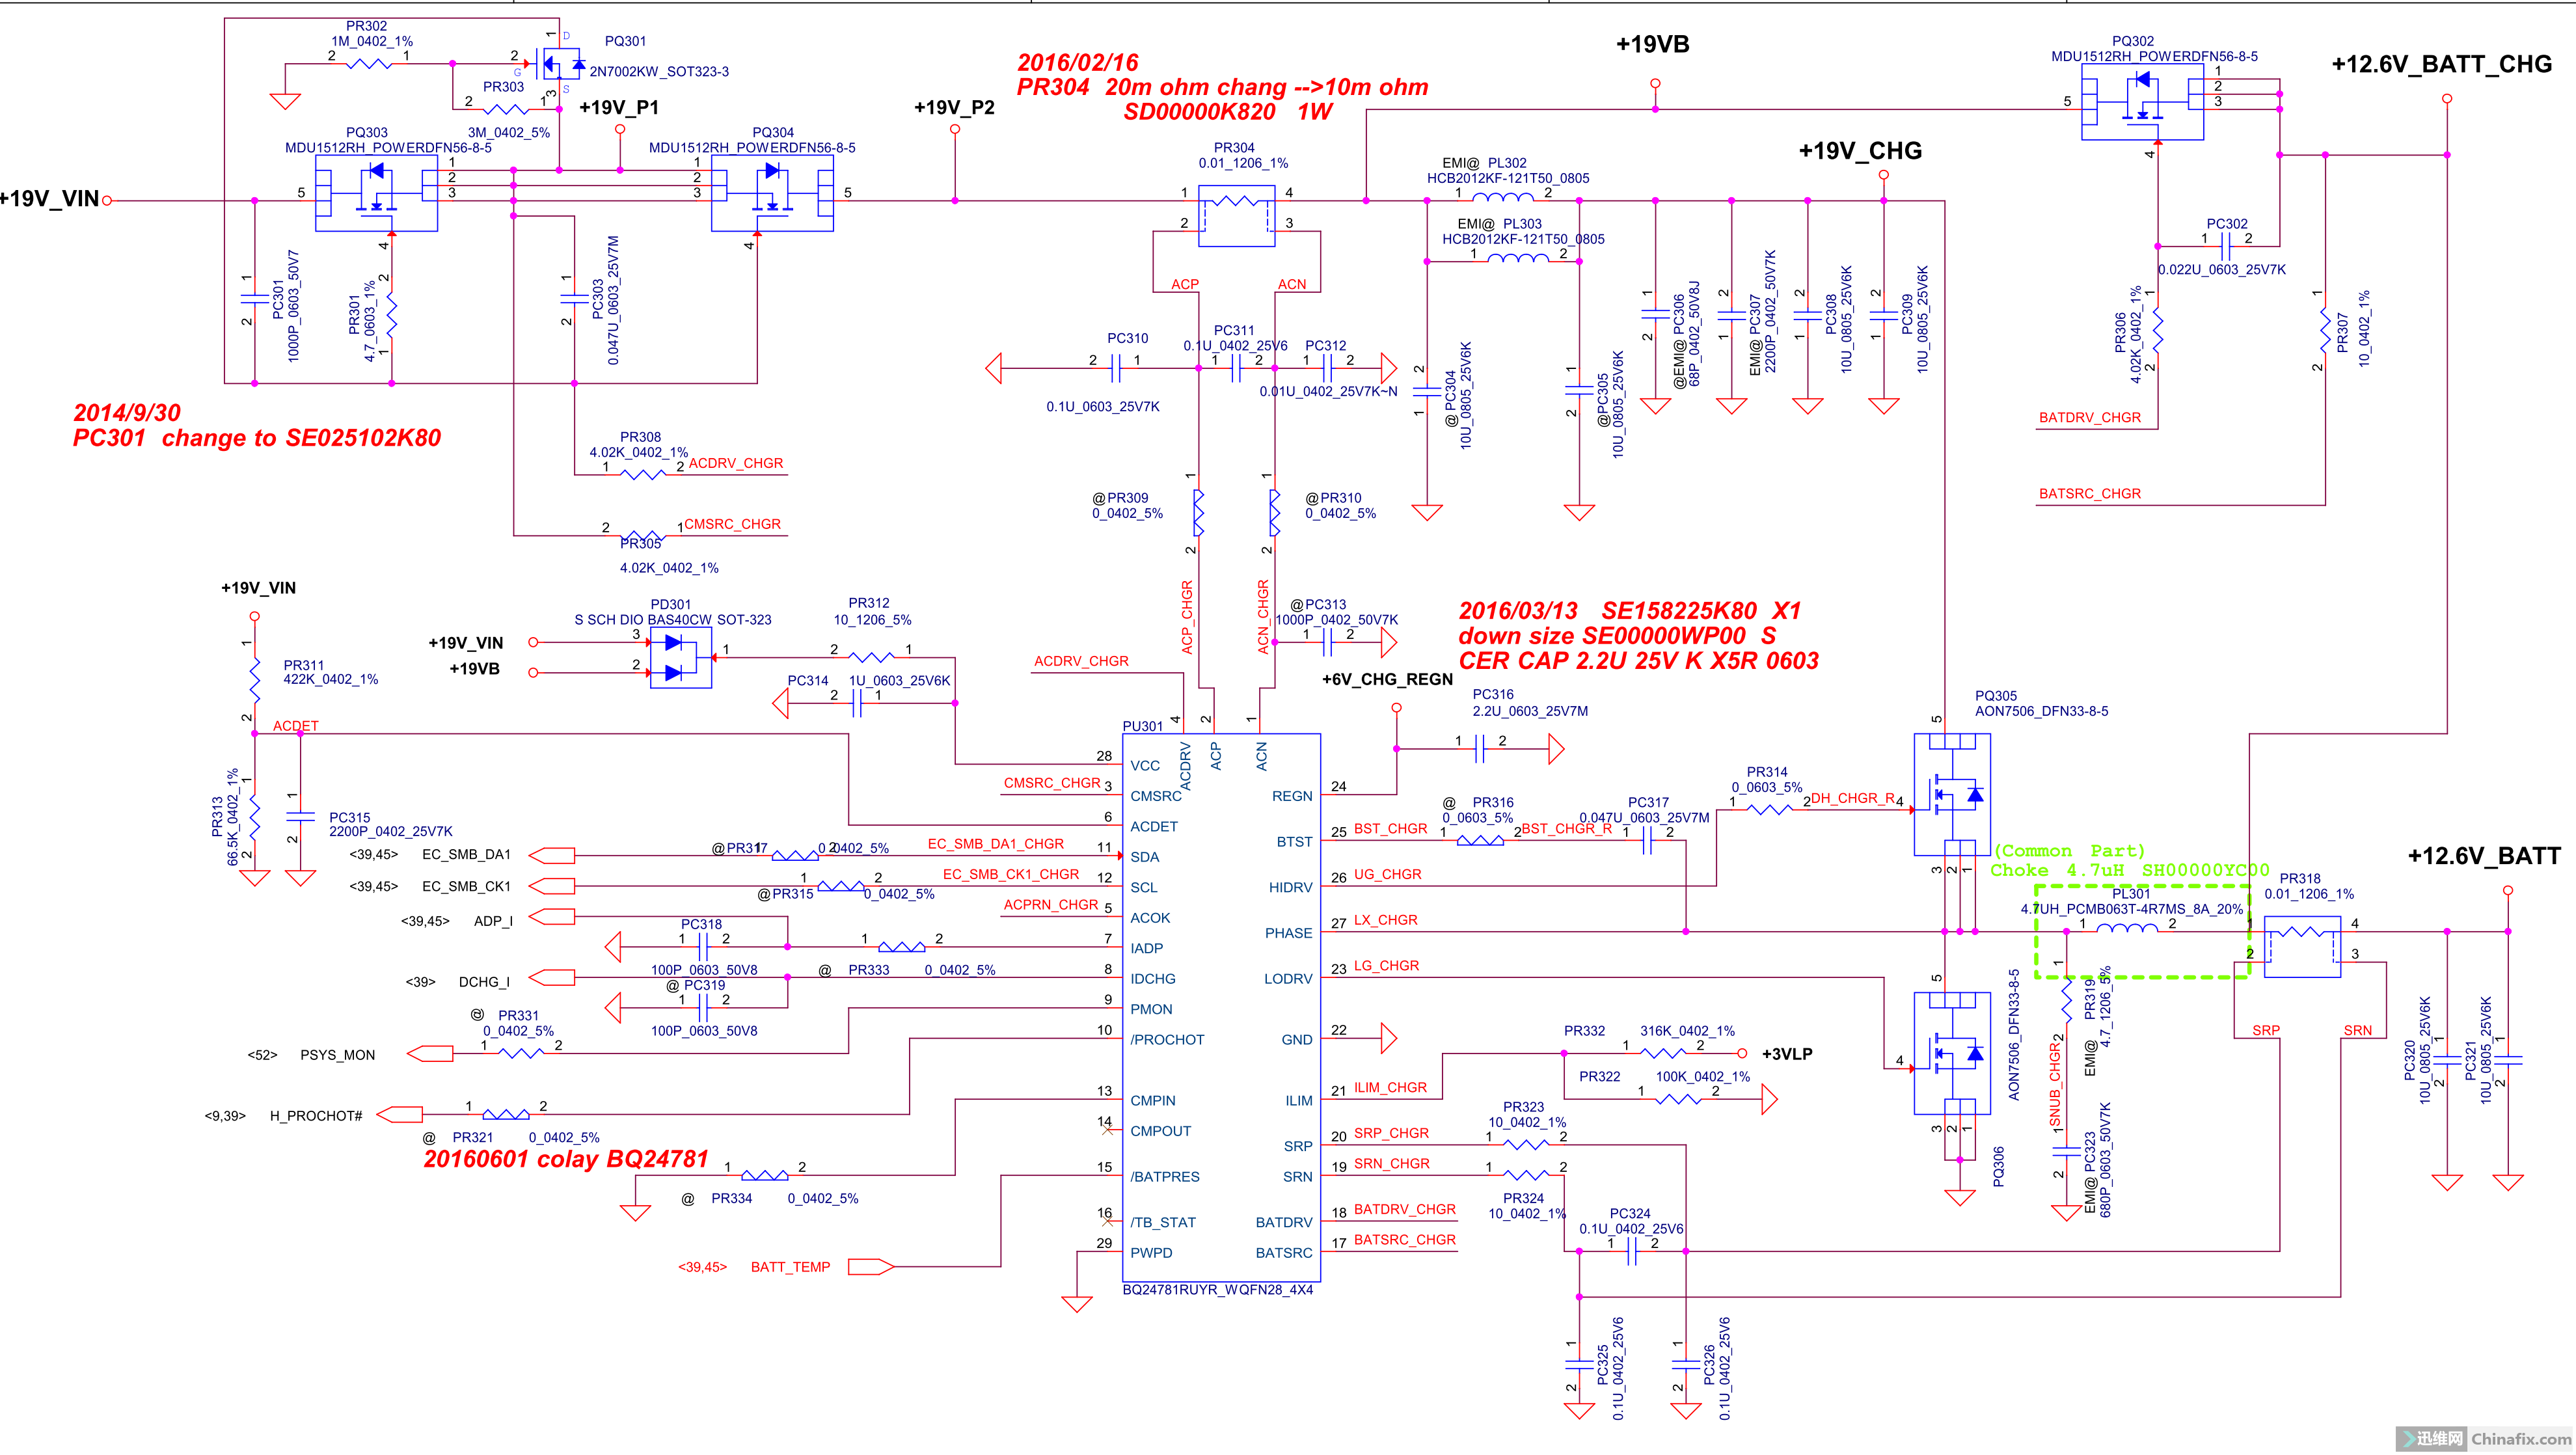The height and width of the screenshot is (1455, 2576).
Task: Select the PQ306 low-side MOSFET symbol
Action: 1951,1053
